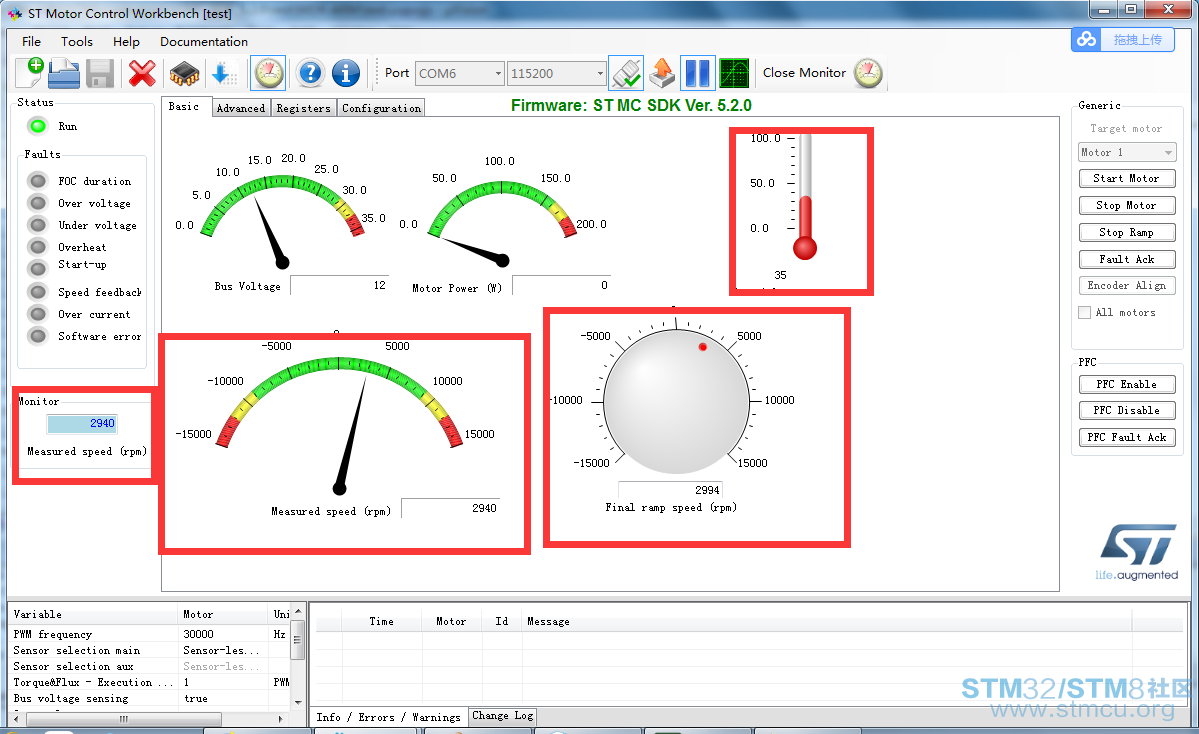Open the Target motor dropdown
The image size is (1199, 734).
click(x=1127, y=152)
